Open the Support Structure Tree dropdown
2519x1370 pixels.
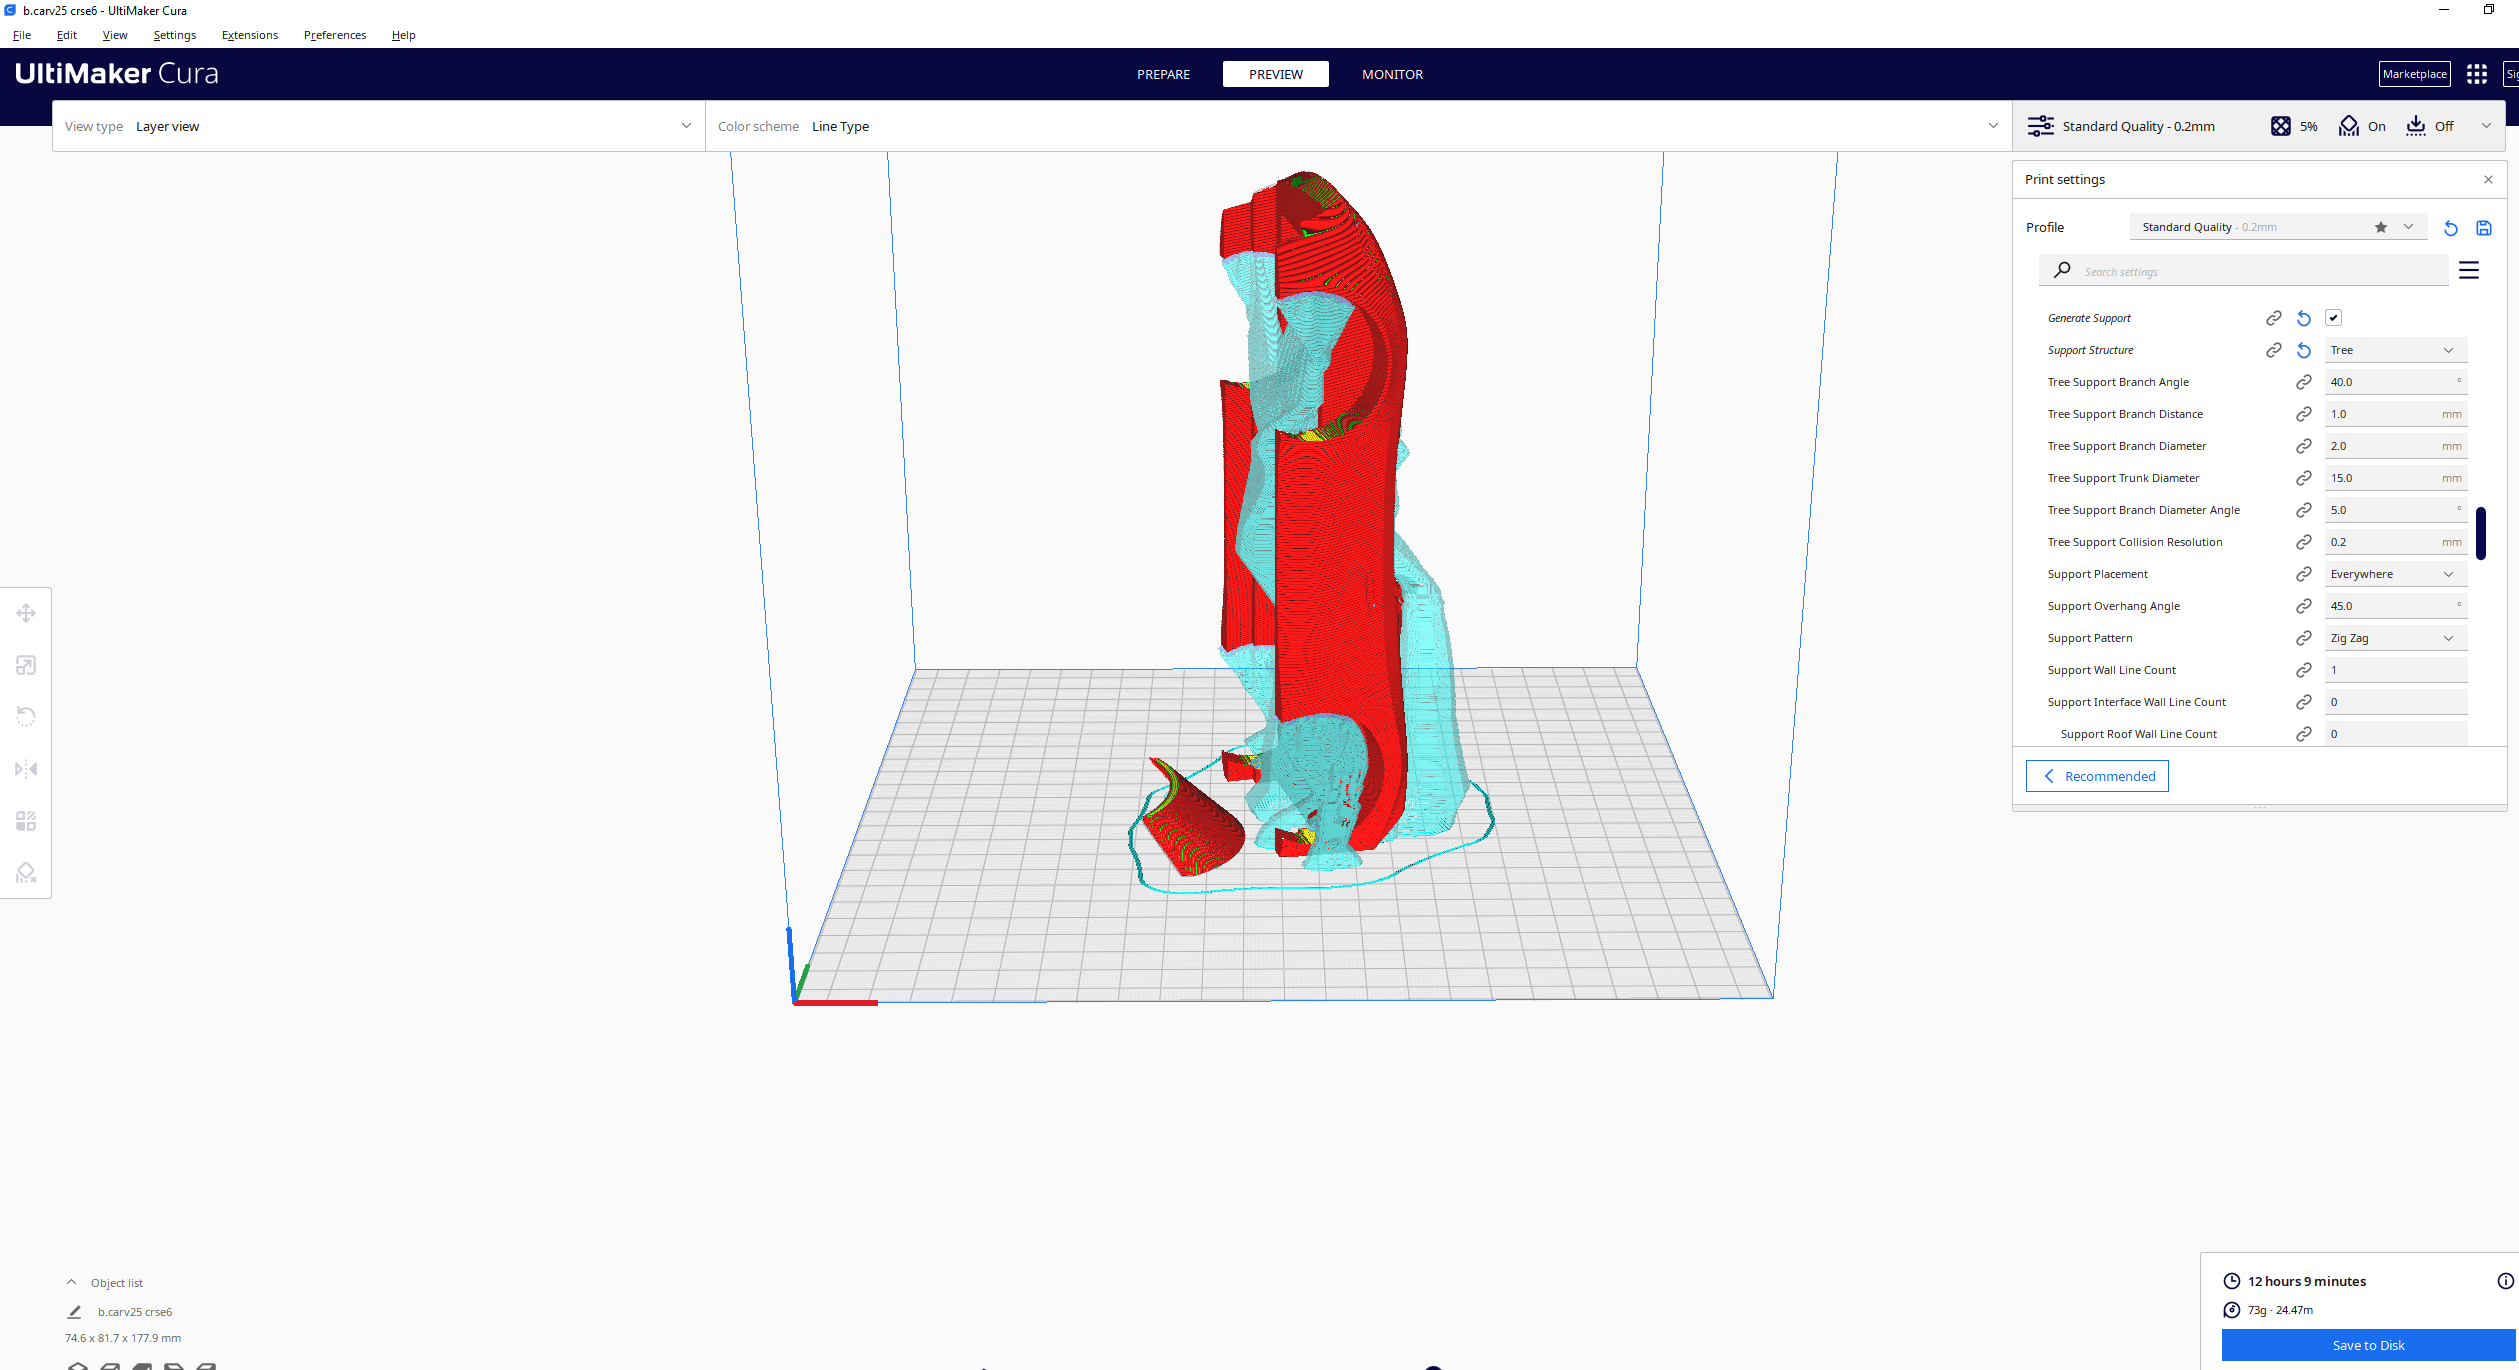tap(2394, 350)
